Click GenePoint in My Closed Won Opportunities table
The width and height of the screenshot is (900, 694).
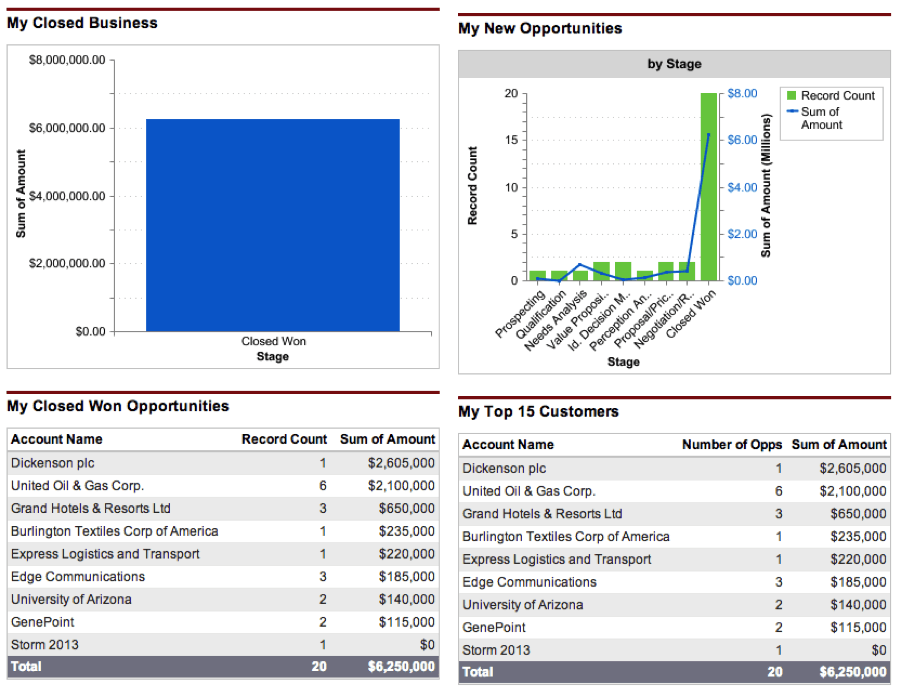pyautogui.click(x=40, y=622)
